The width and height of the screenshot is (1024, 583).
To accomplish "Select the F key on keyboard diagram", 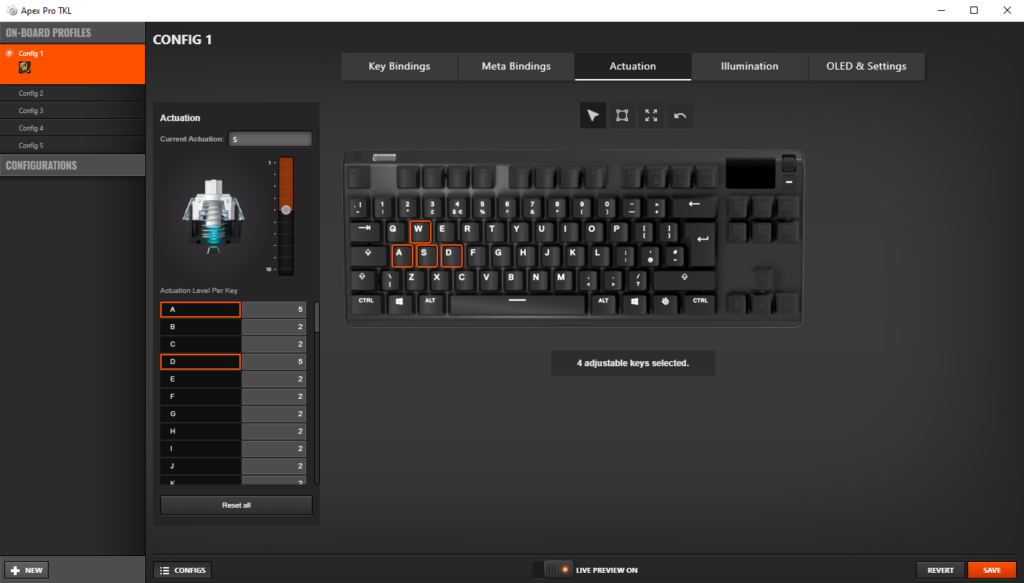I will coord(475,255).
